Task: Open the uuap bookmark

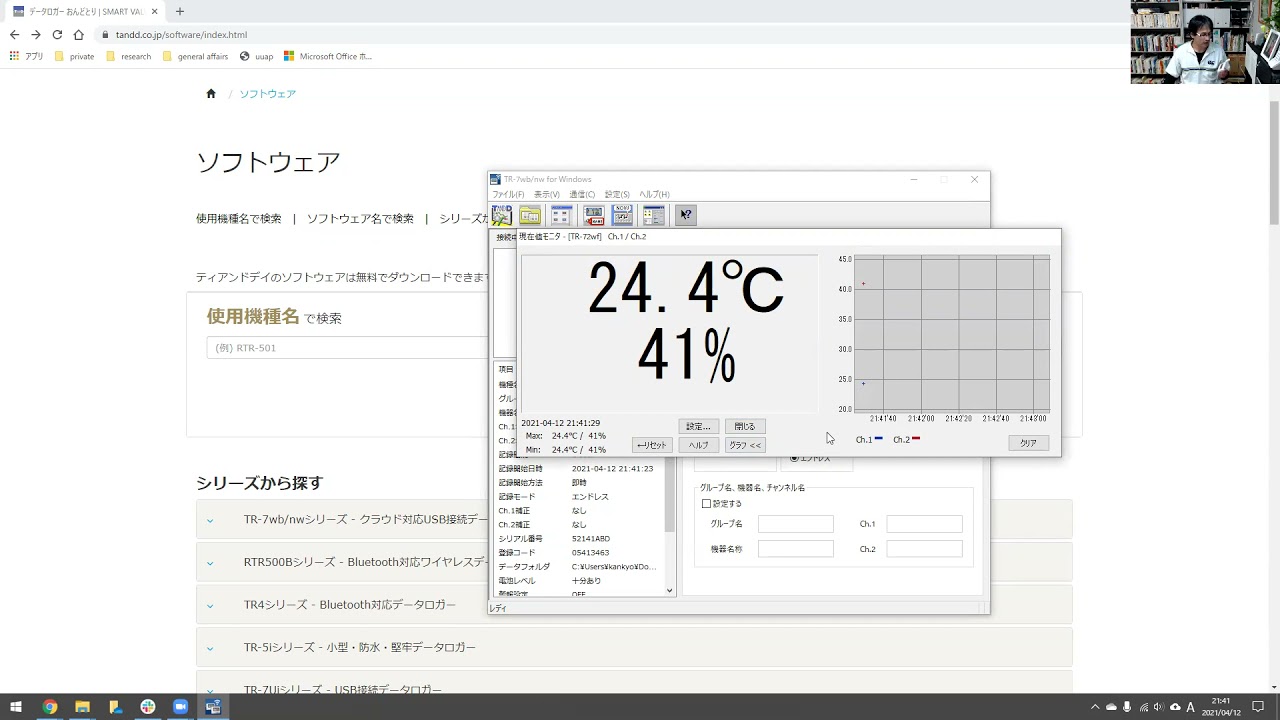Action: tap(257, 56)
